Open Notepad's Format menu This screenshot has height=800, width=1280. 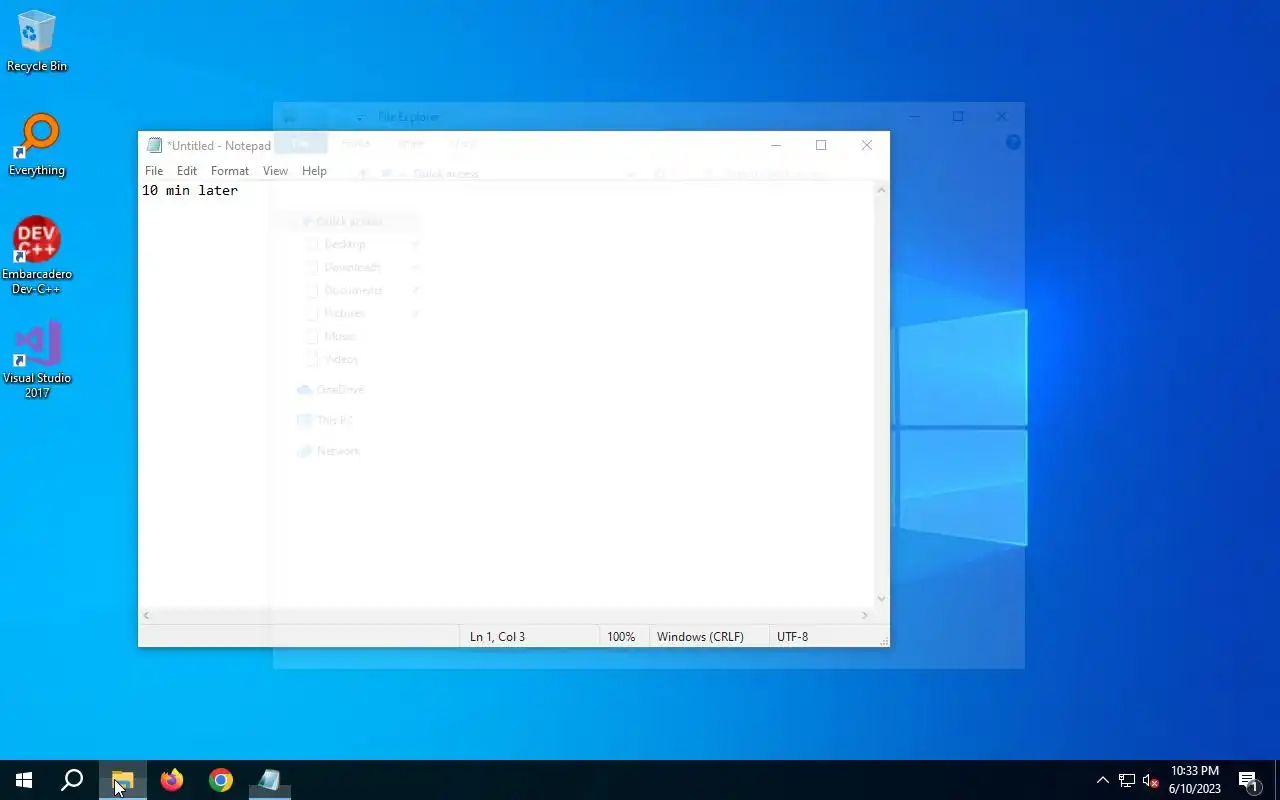click(x=230, y=171)
